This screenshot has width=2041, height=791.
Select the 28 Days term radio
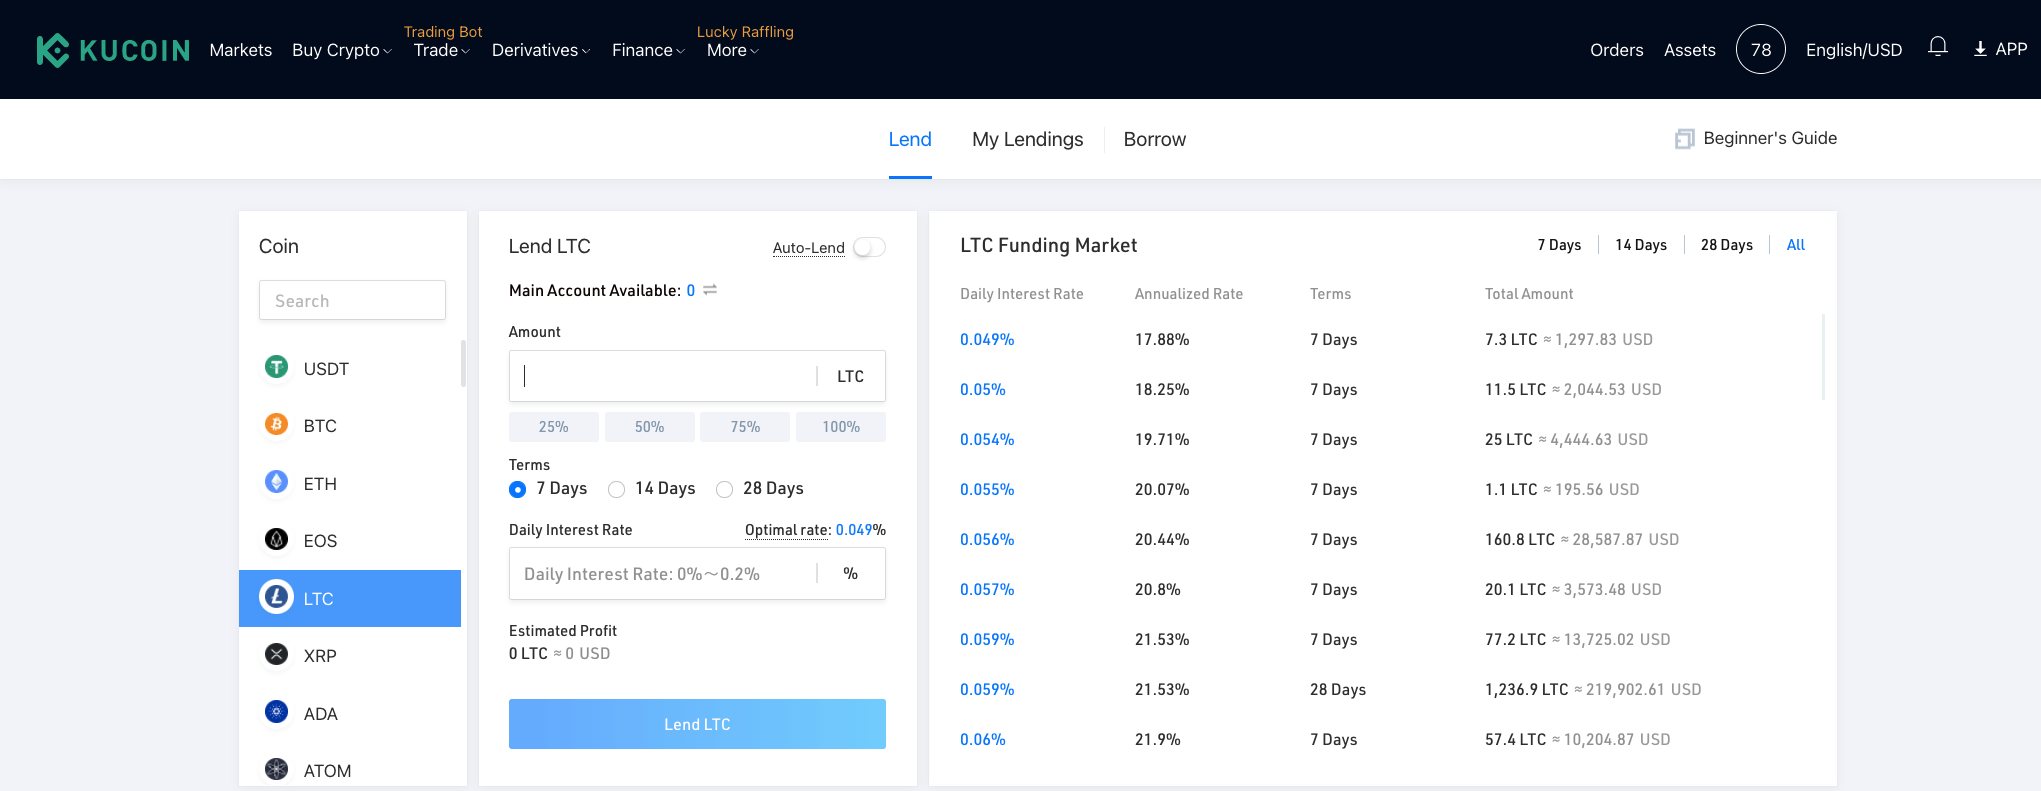coord(724,489)
